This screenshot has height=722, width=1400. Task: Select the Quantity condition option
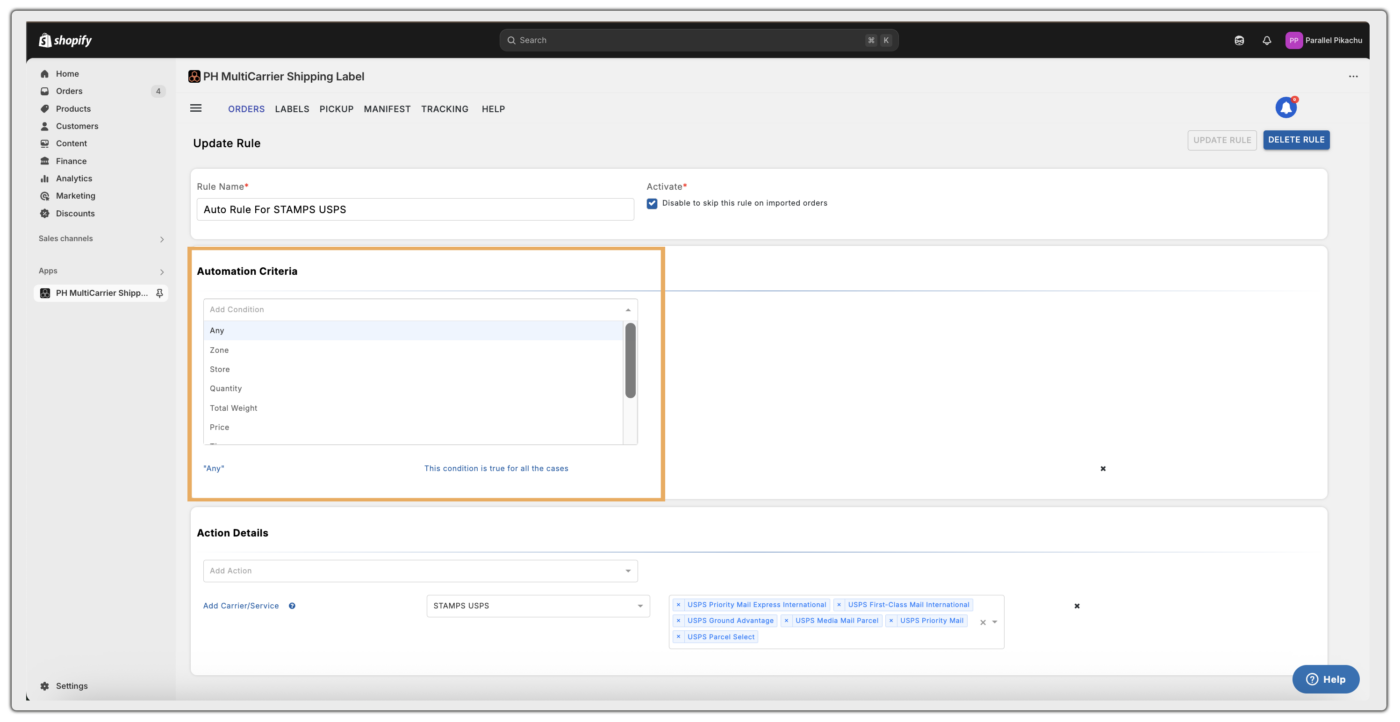413,389
